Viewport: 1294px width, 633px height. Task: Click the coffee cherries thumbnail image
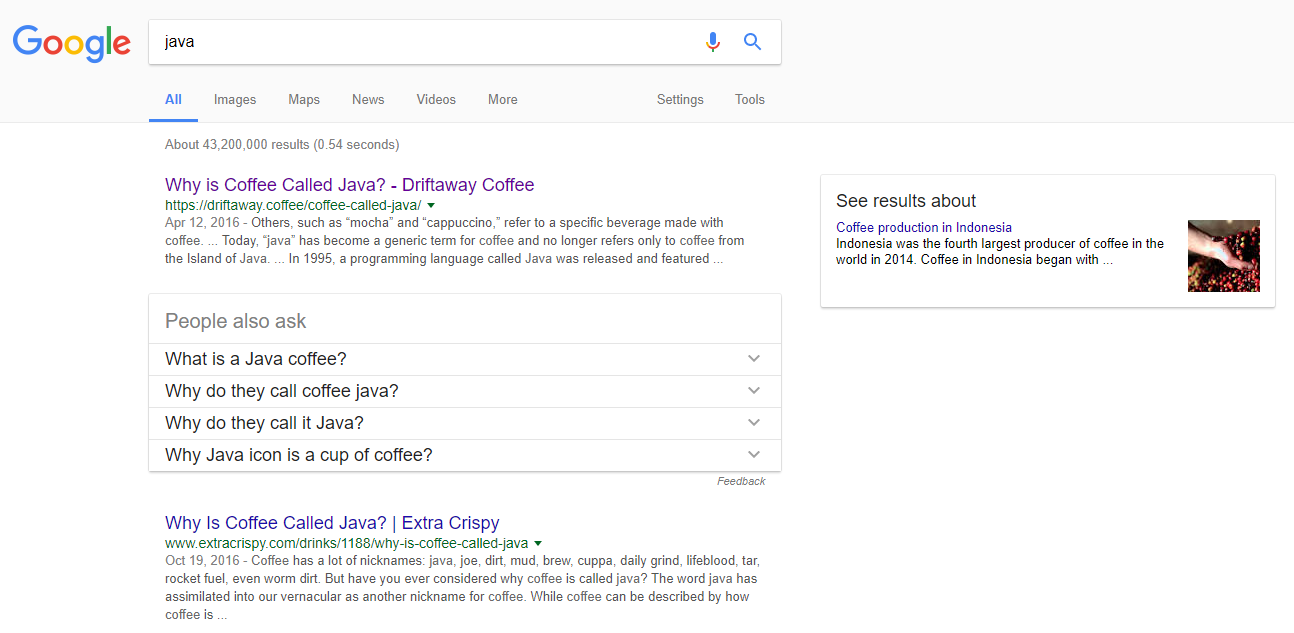(x=1224, y=256)
